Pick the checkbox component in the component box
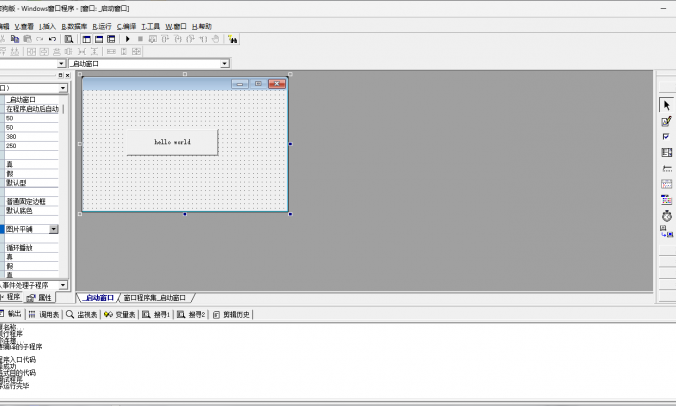The height and width of the screenshot is (406, 676). [666, 137]
